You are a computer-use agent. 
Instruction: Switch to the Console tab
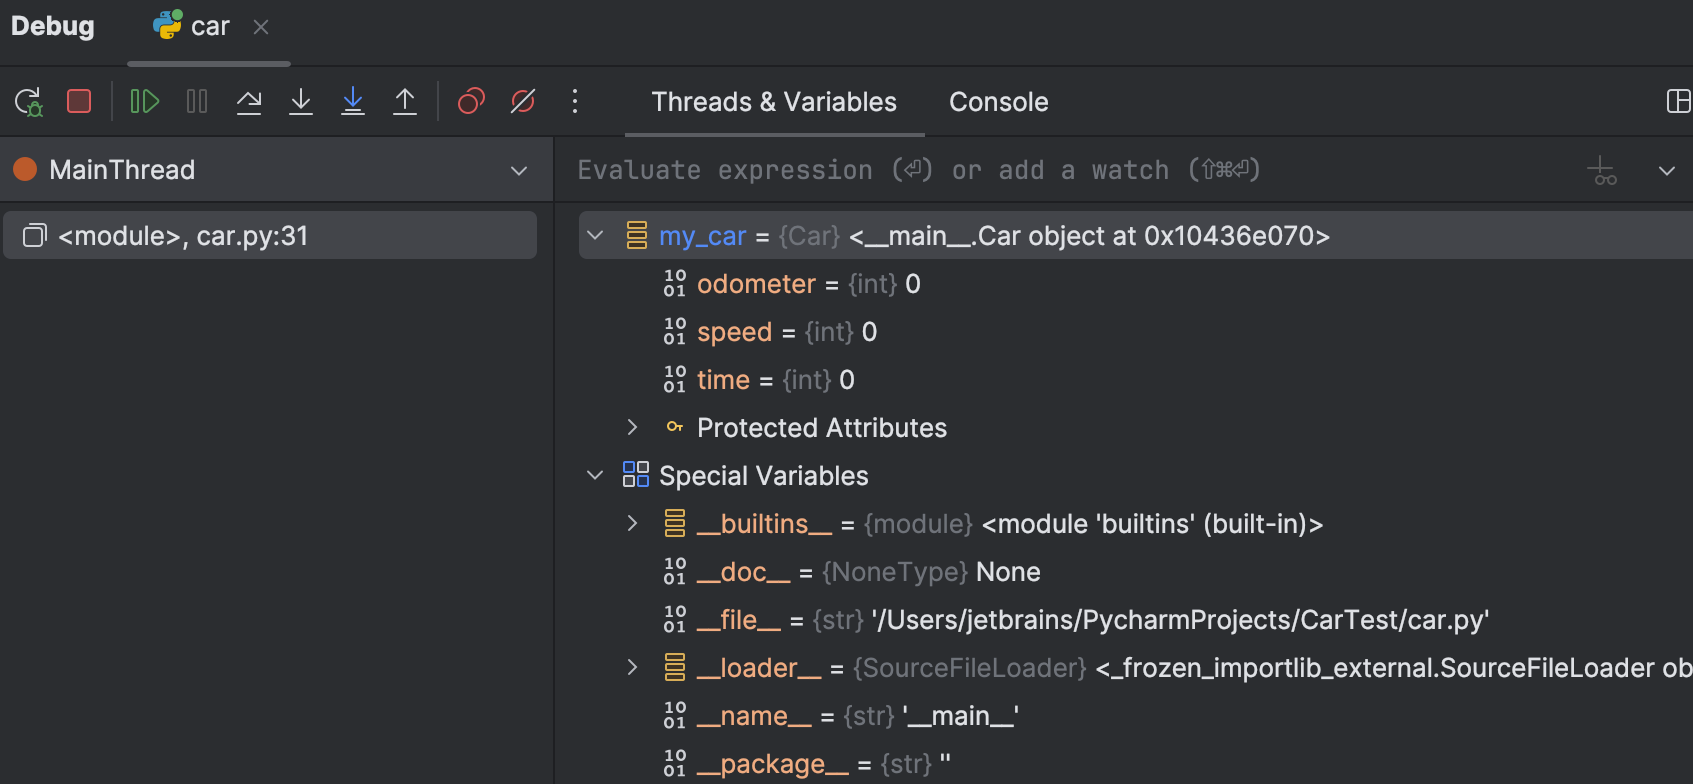pos(998,102)
